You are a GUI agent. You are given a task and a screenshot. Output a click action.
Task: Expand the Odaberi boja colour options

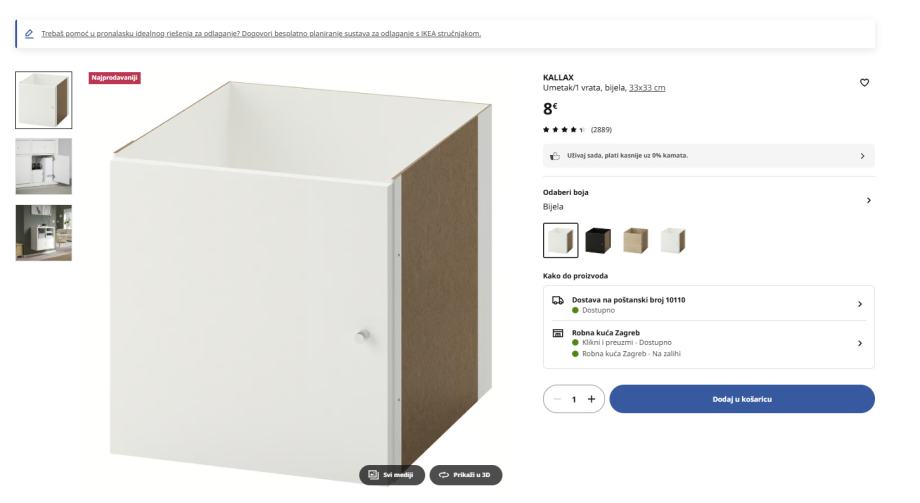coord(868,200)
